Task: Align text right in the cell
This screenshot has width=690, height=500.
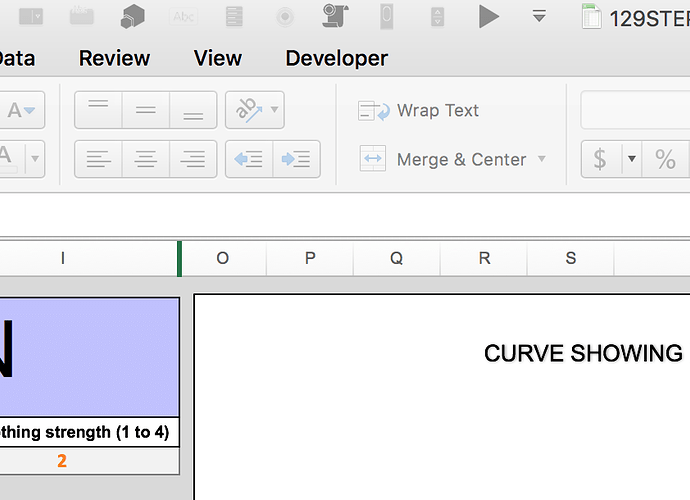Action: tap(193, 159)
